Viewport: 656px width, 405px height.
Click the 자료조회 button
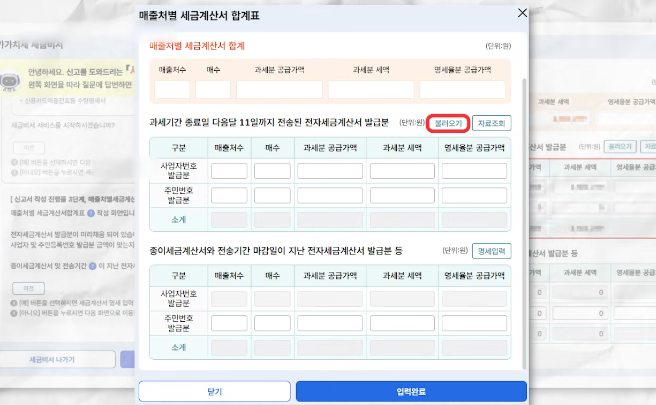click(x=492, y=123)
